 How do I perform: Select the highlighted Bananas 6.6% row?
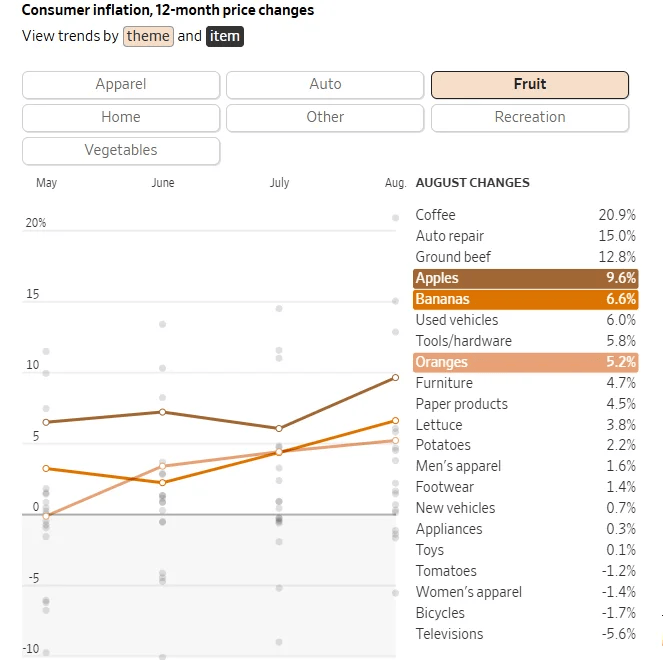click(x=525, y=299)
